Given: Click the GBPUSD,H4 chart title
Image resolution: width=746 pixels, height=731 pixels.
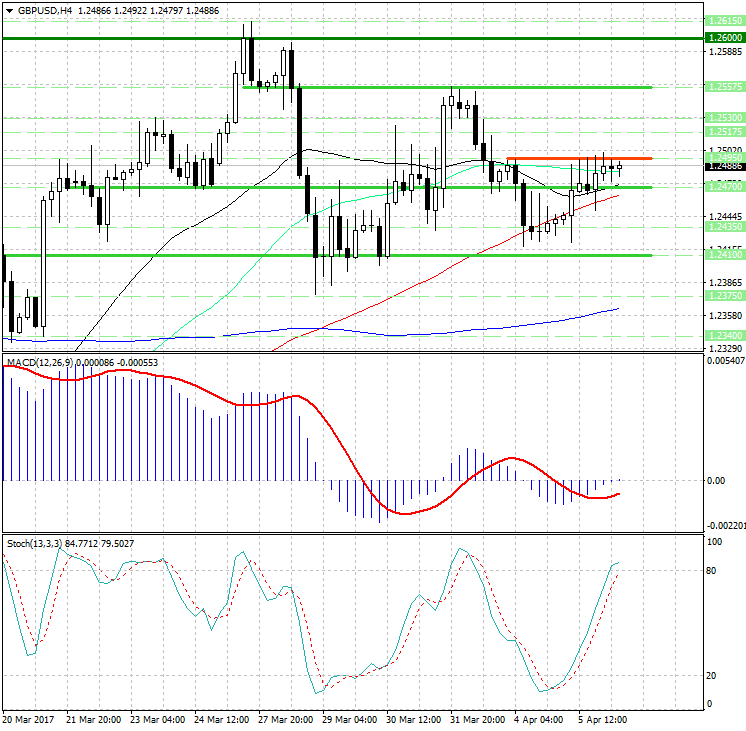Looking at the screenshot, I should [x=38, y=10].
